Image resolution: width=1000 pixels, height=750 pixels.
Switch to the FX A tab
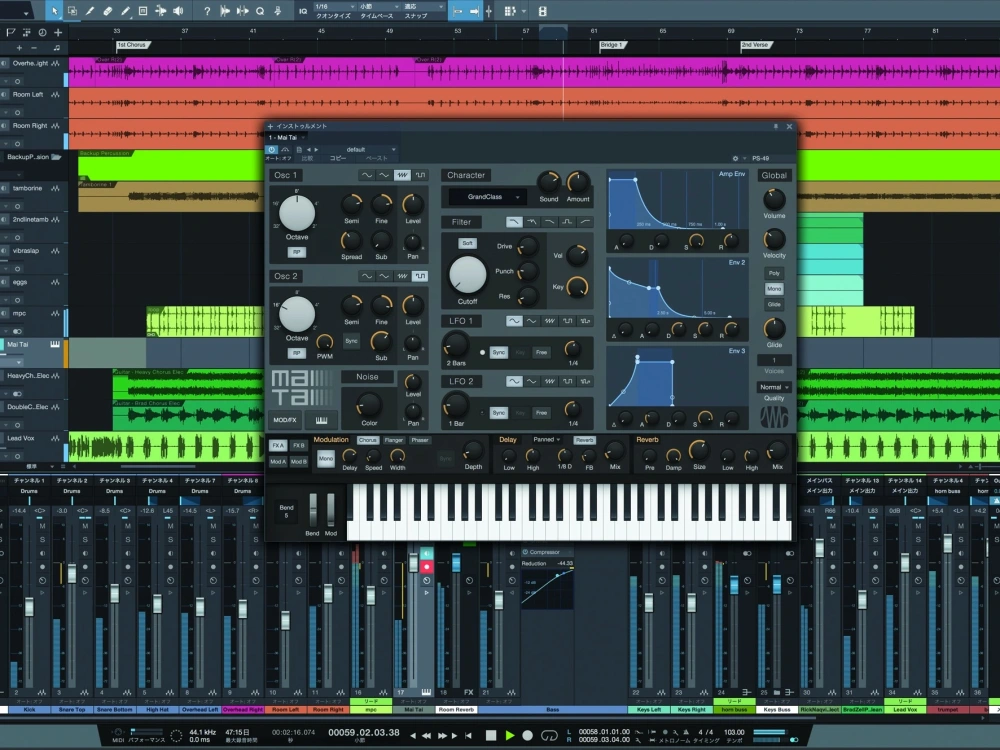(278, 446)
